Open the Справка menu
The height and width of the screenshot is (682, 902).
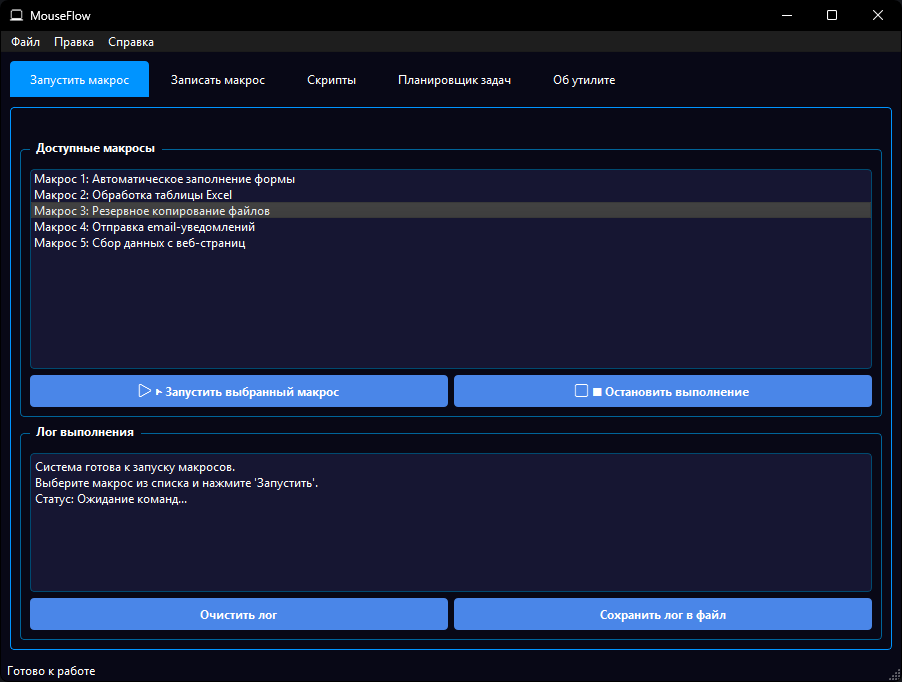pyautogui.click(x=131, y=42)
